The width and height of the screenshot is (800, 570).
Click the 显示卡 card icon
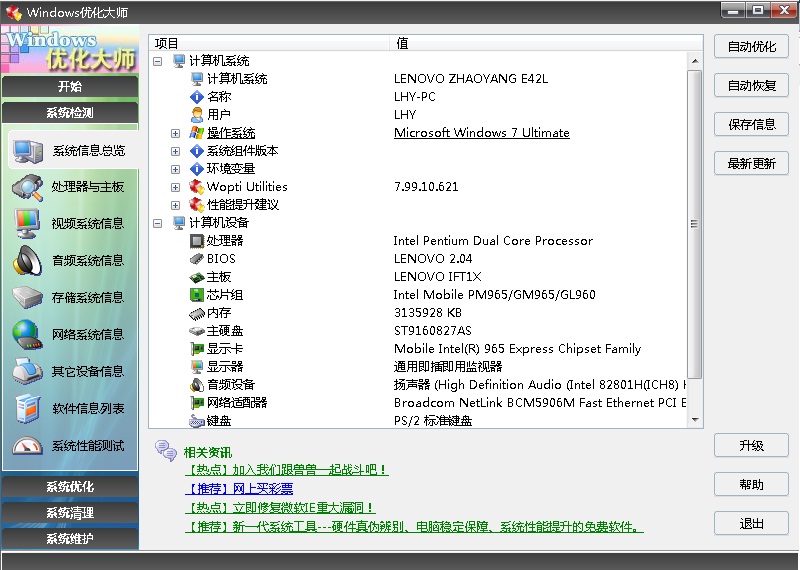pyautogui.click(x=196, y=349)
